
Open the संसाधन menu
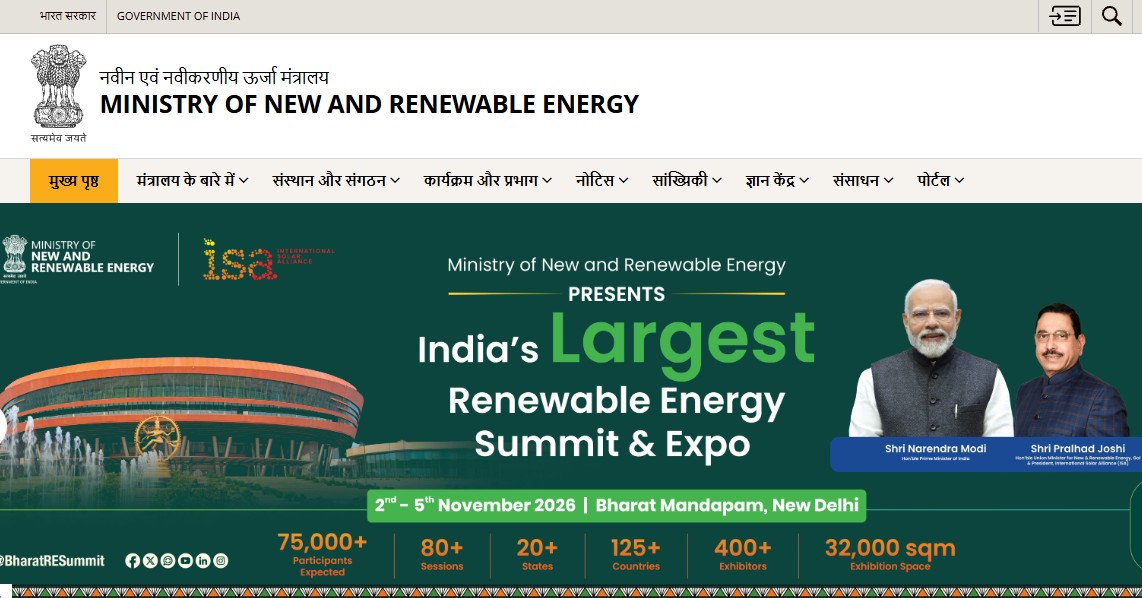tap(863, 180)
